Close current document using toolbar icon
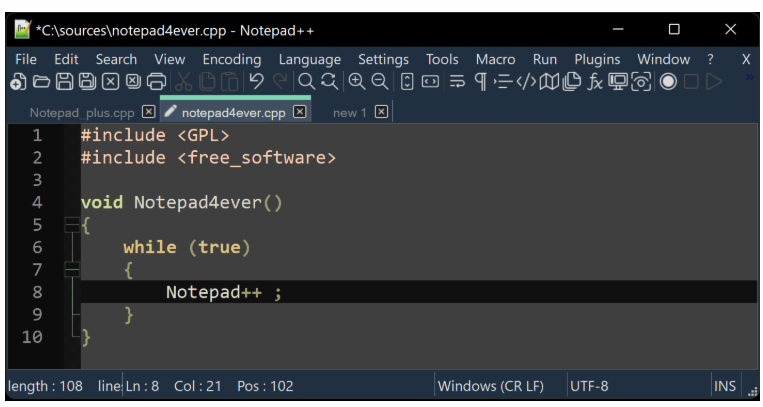Screen dimensions: 763x407 click(x=110, y=81)
